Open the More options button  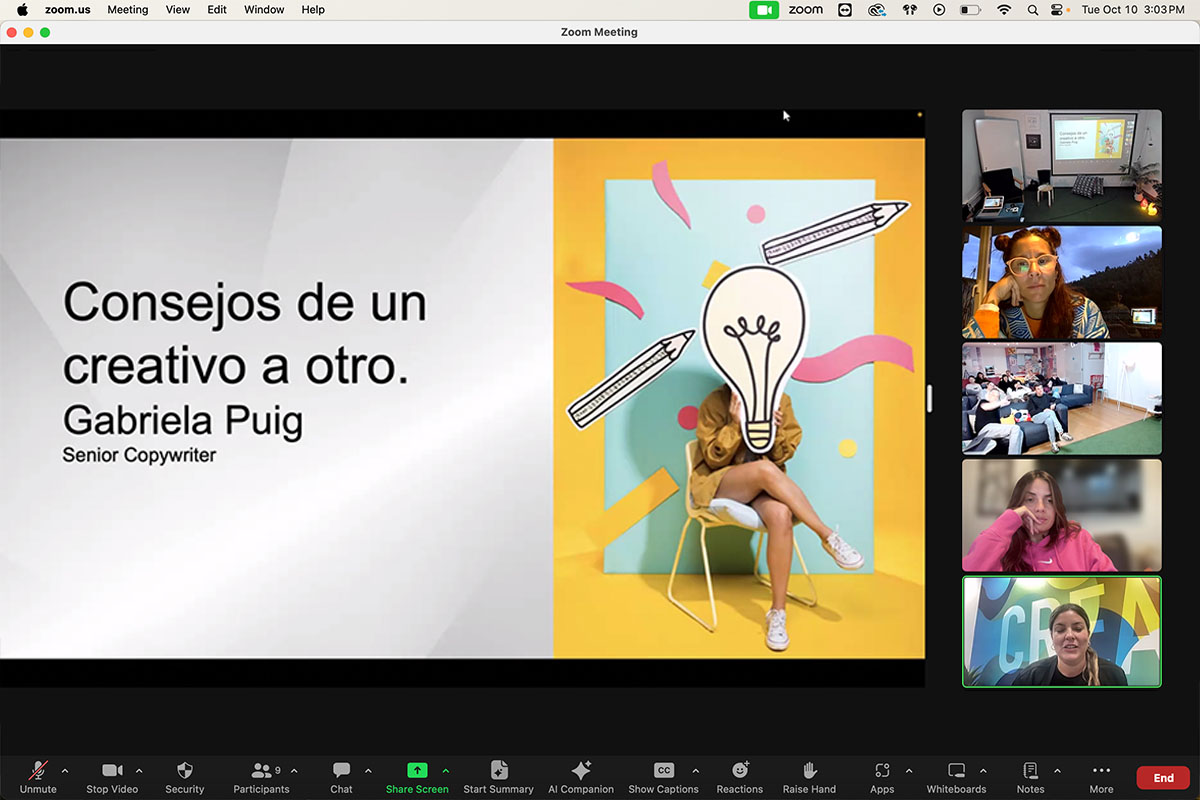coord(1101,777)
